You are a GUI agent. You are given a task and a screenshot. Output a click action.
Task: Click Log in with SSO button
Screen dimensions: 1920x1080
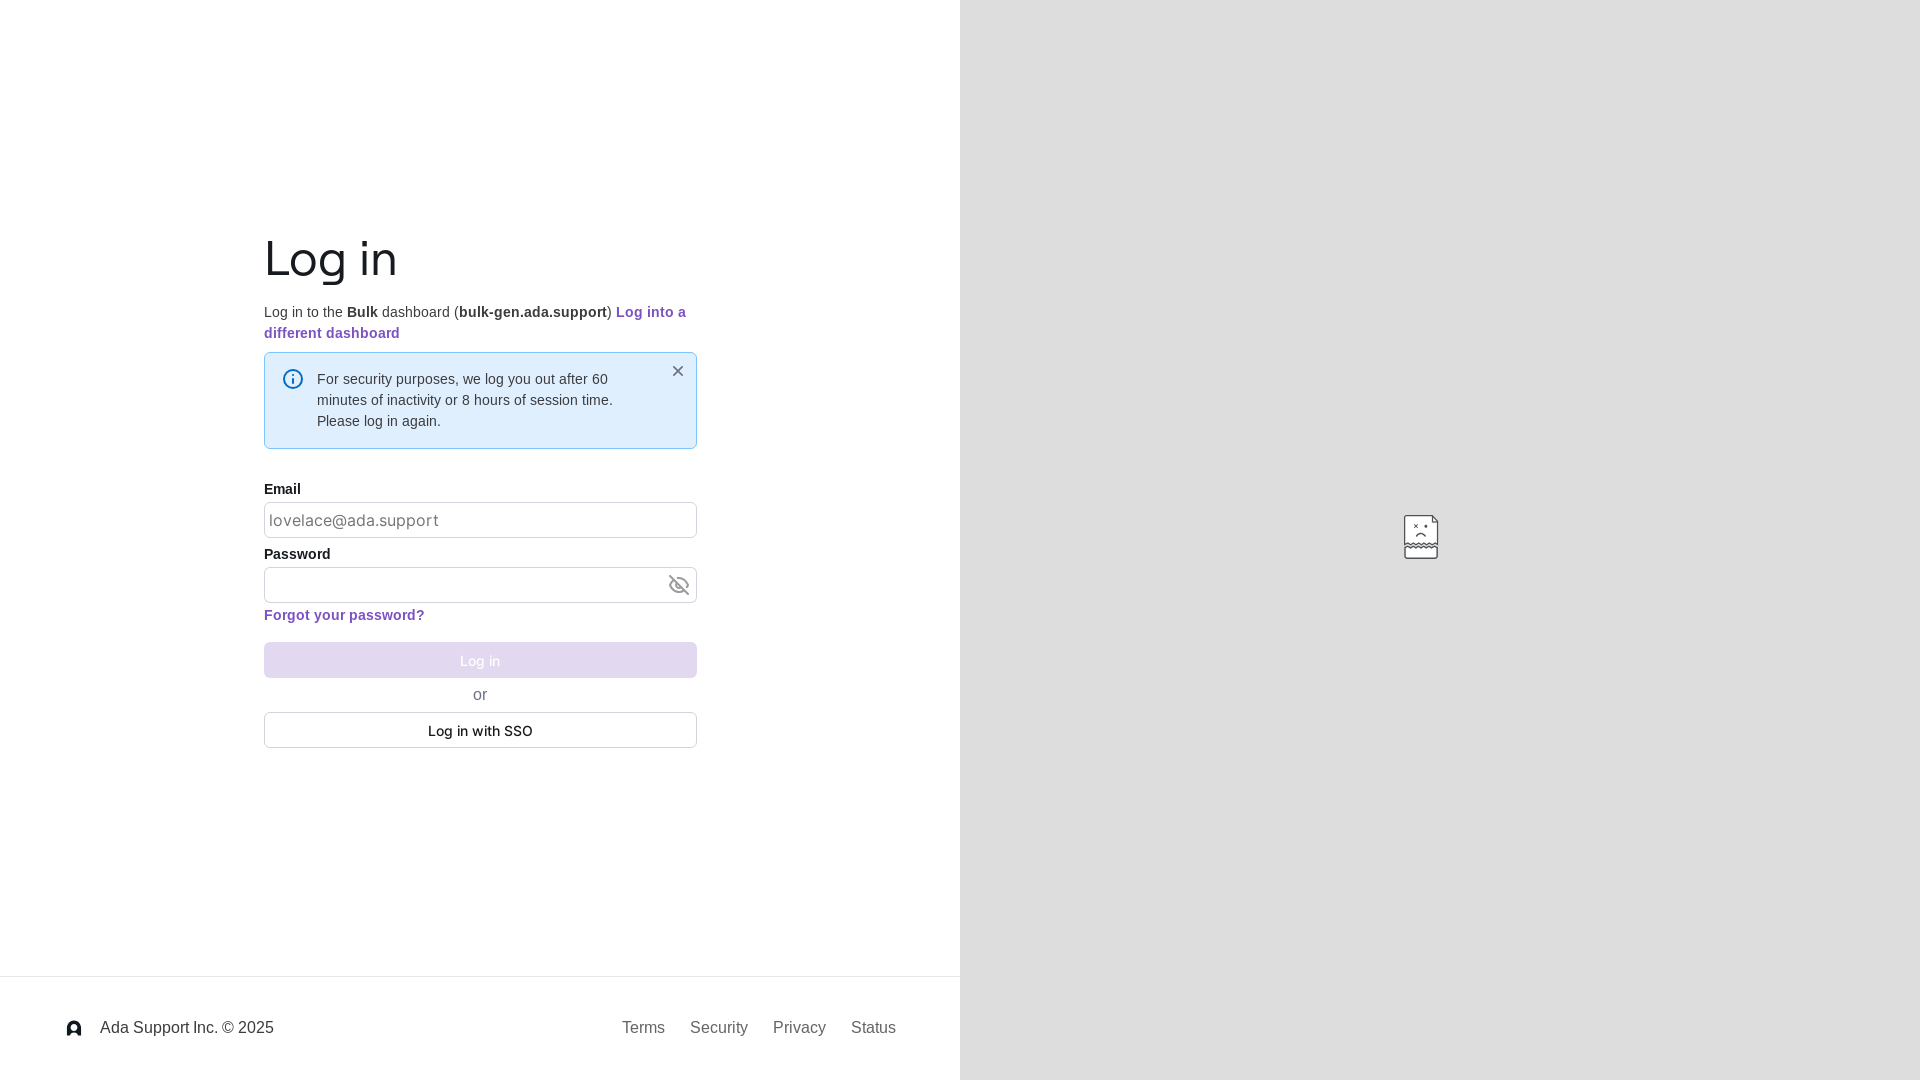[x=480, y=730]
